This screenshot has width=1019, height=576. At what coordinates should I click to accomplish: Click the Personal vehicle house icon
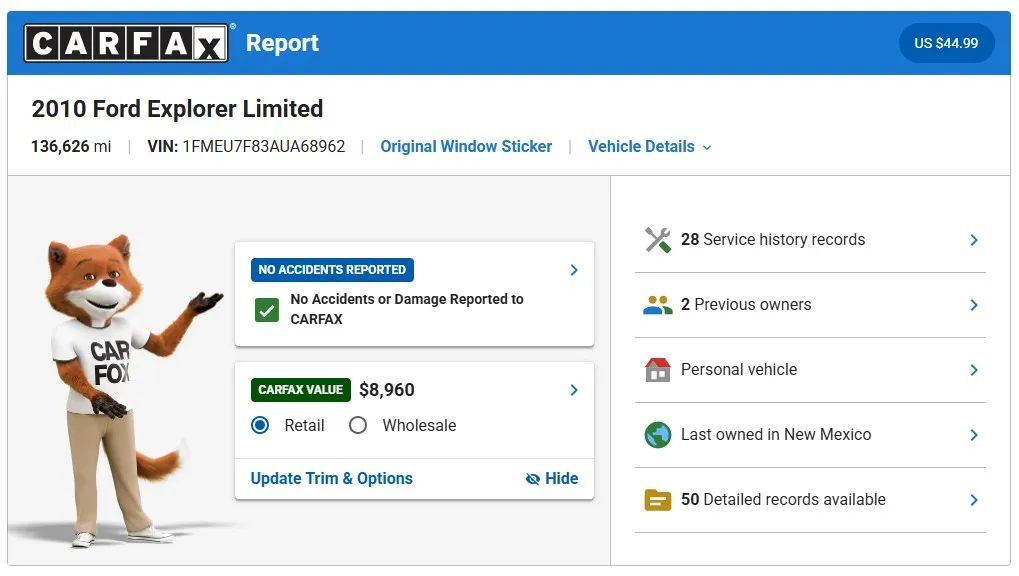(x=657, y=370)
